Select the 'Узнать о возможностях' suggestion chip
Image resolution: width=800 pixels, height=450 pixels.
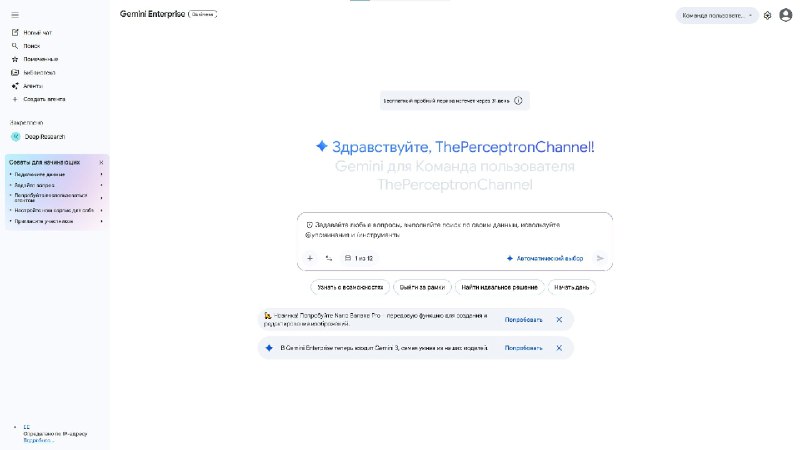point(350,287)
